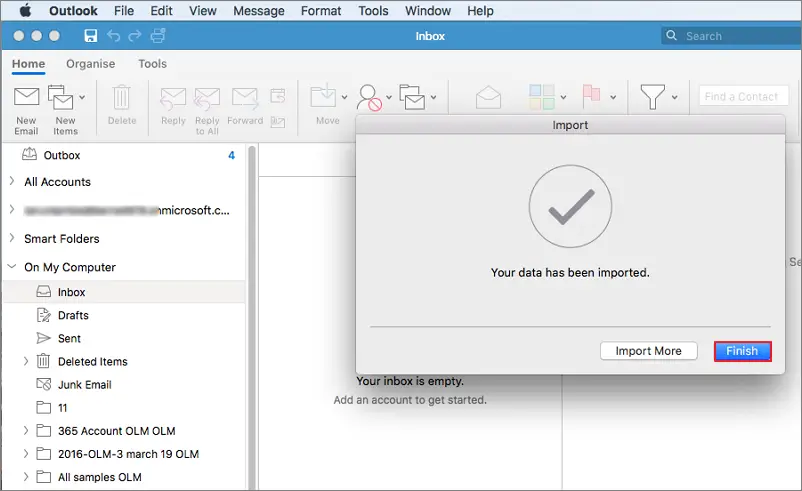Open the Apple menu
Screen dimensions: 802x491
pos(25,11)
